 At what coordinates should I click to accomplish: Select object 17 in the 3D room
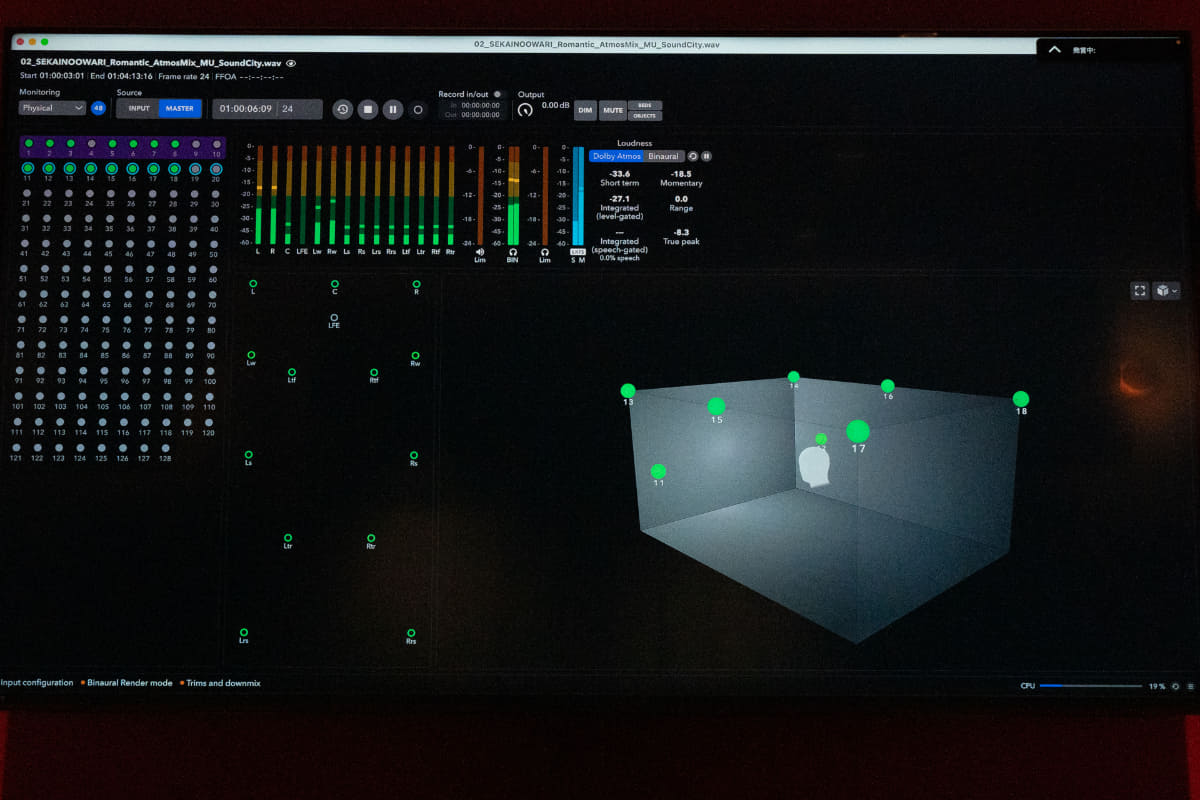pyautogui.click(x=858, y=431)
